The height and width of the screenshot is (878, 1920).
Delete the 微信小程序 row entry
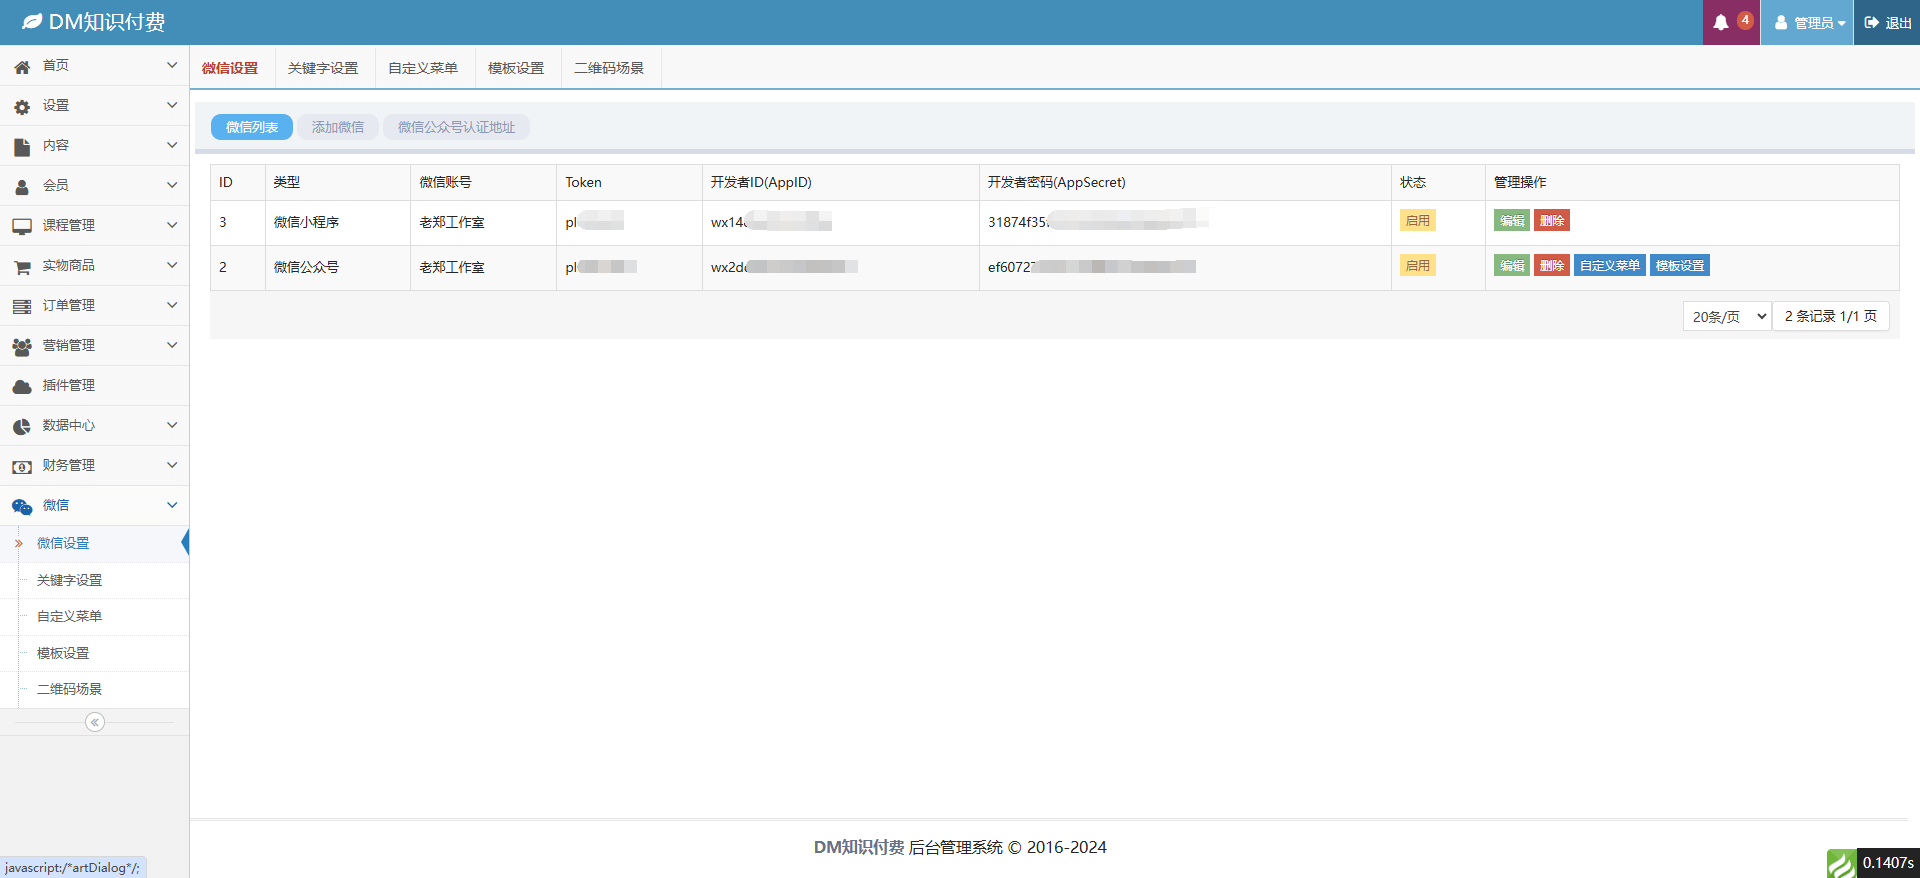1551,221
